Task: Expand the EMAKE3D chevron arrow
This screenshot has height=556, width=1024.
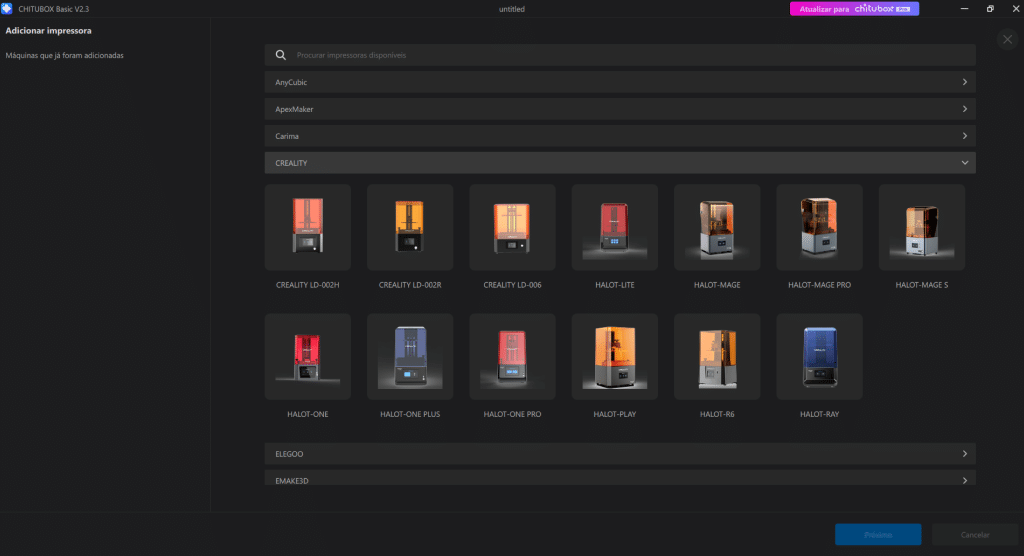Action: [x=965, y=480]
